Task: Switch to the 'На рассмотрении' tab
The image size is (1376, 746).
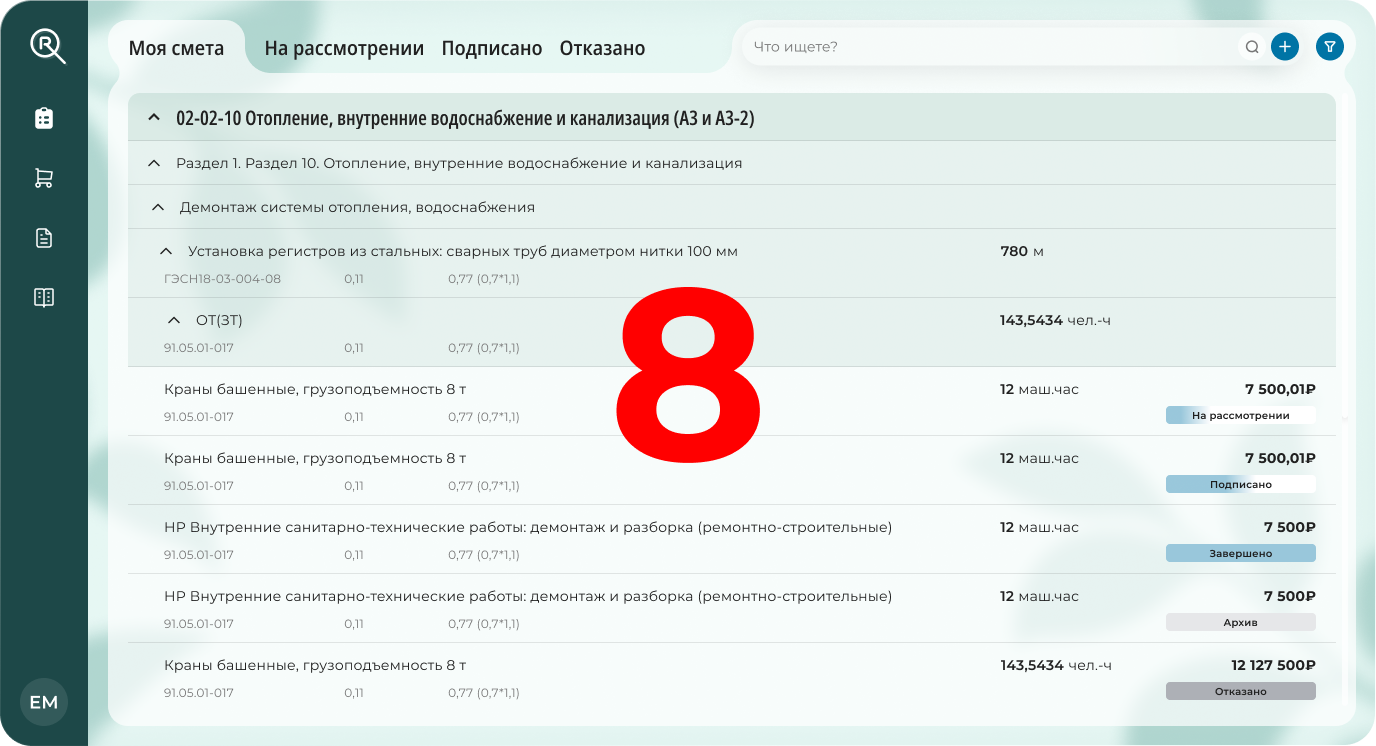Action: coord(342,47)
